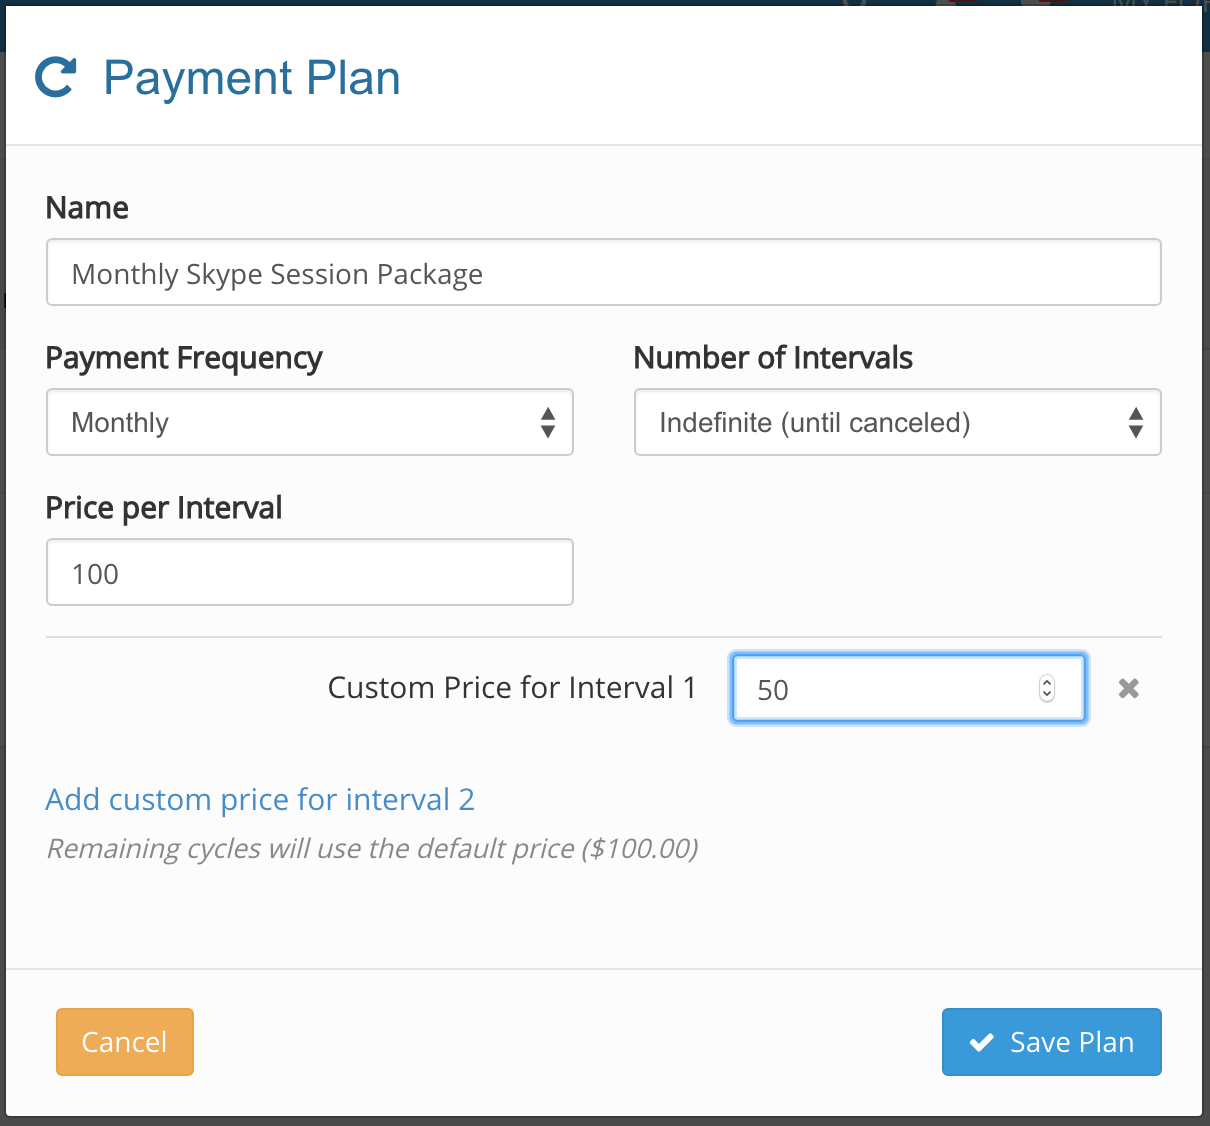Focus the Name field with Monthly Skype Session Package

coord(603,272)
